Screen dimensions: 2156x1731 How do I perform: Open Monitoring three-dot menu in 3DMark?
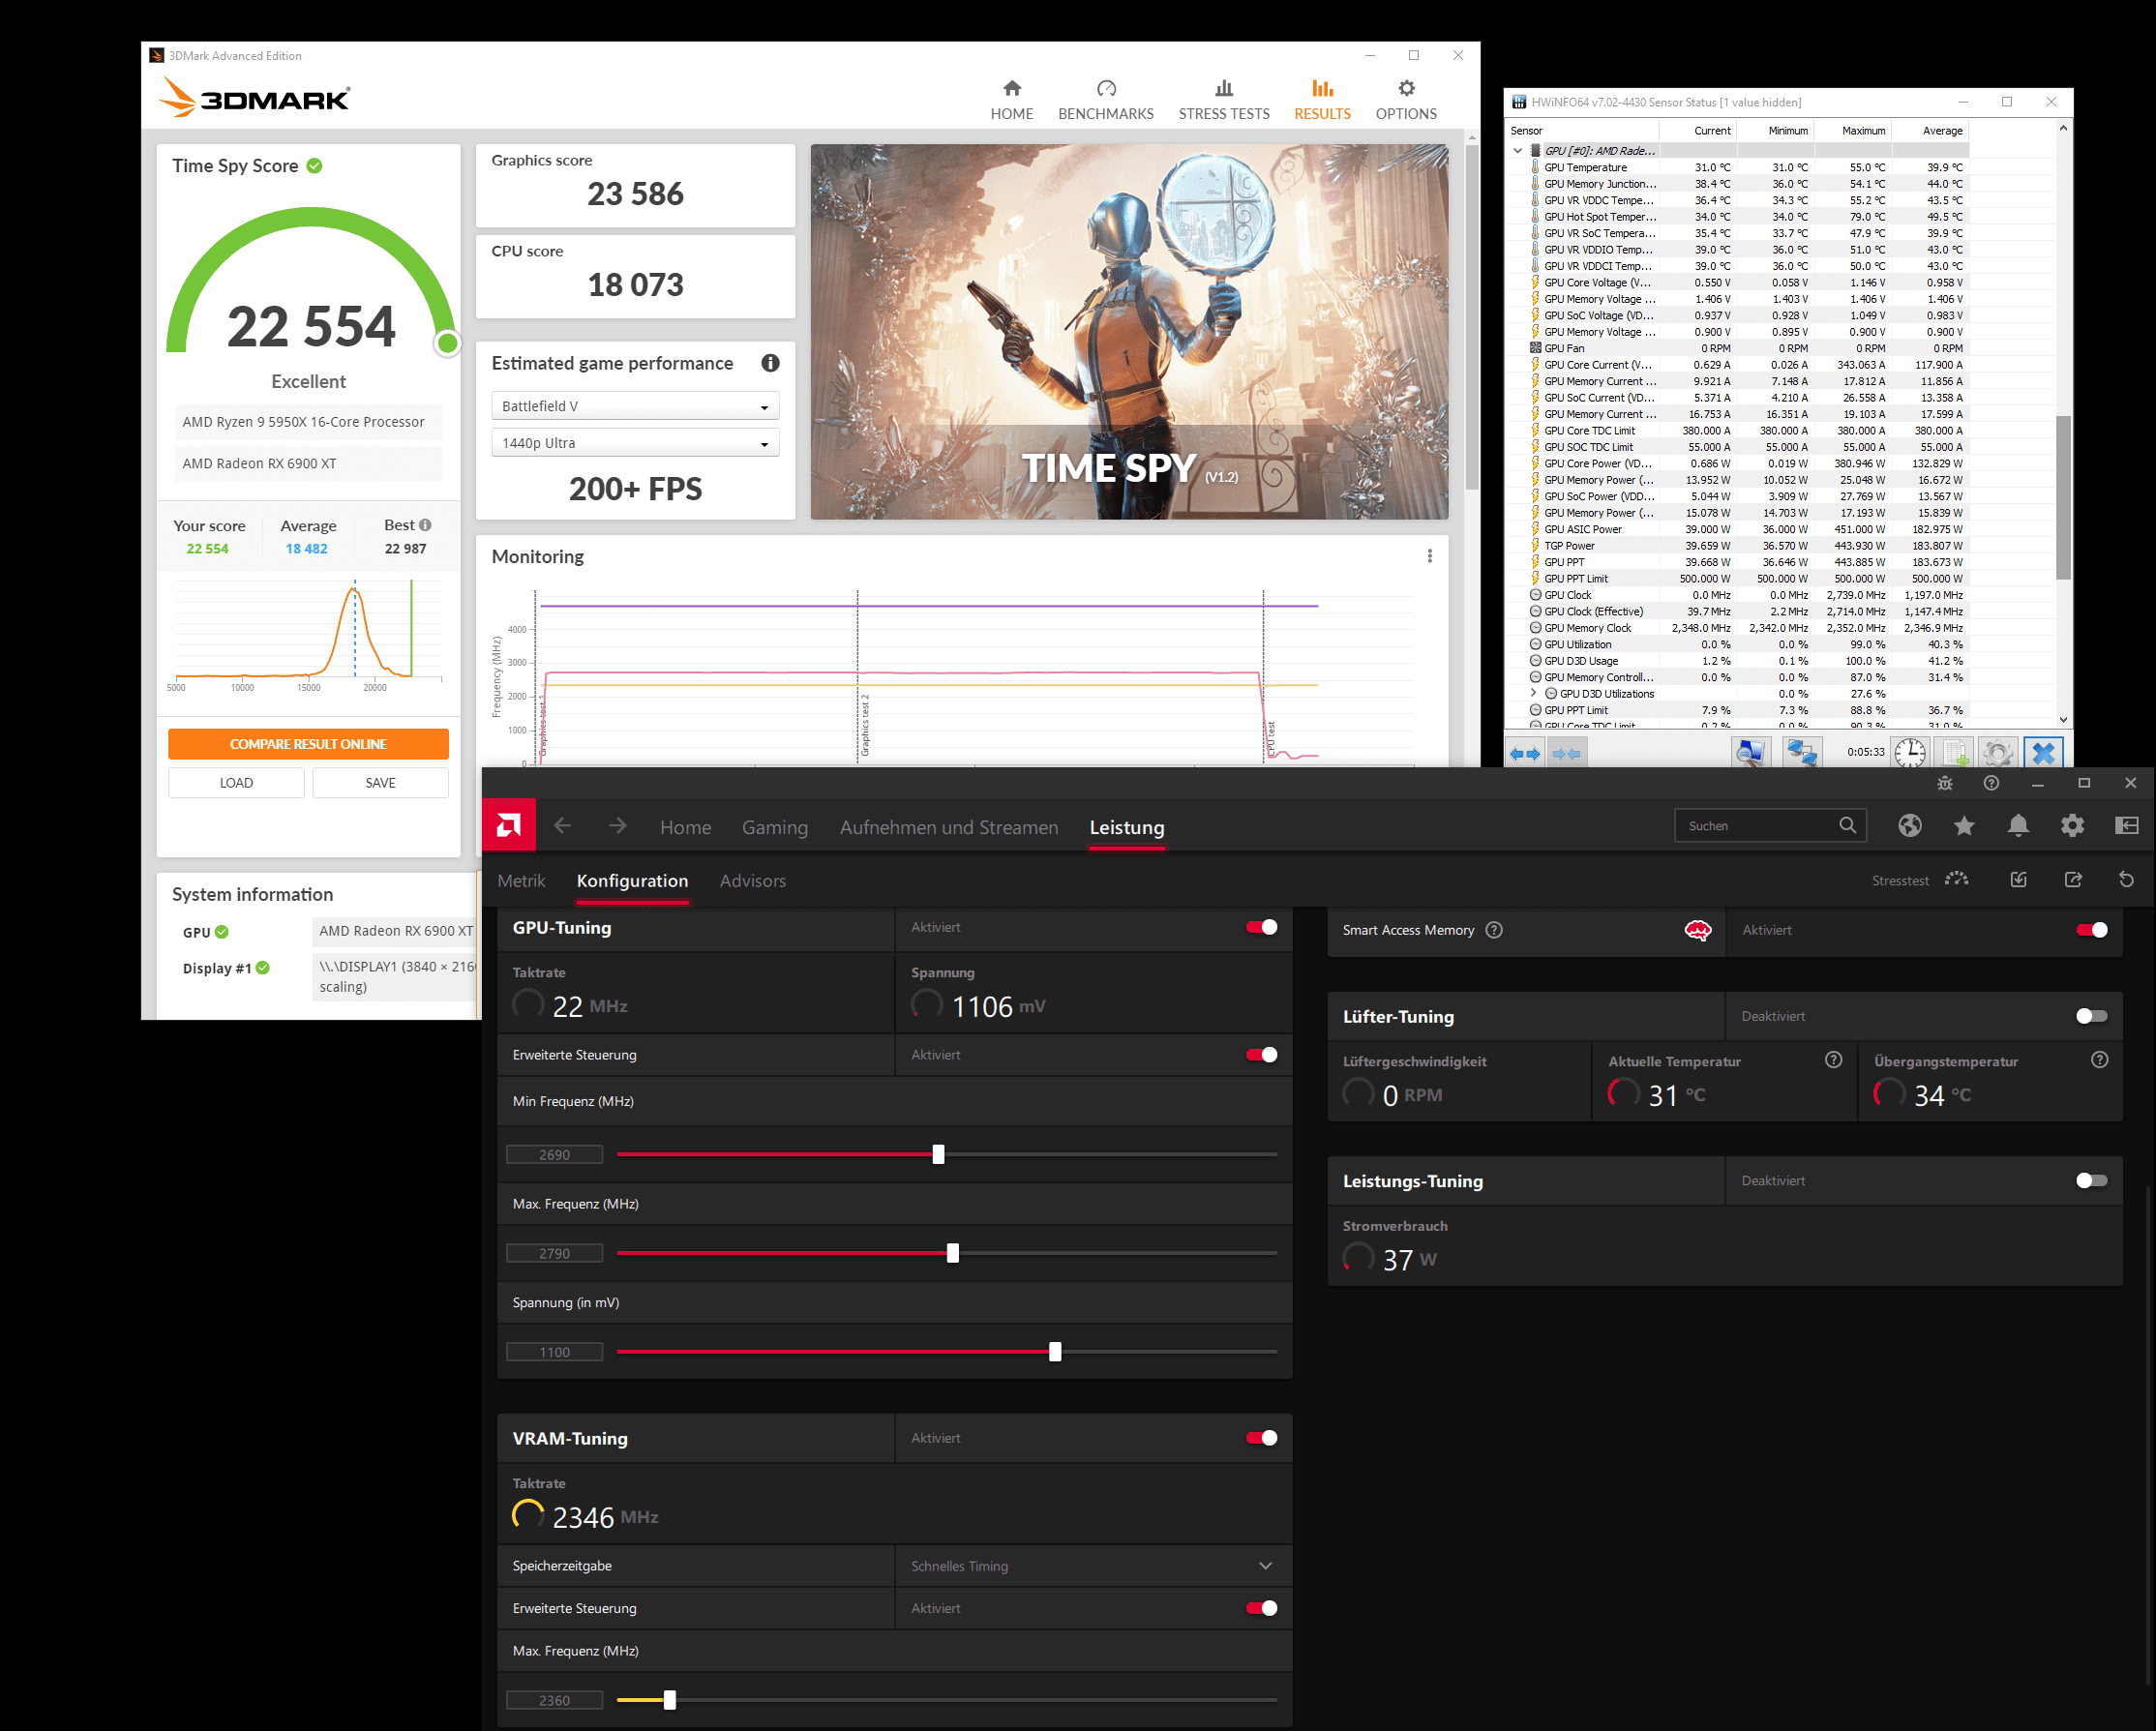[1430, 556]
